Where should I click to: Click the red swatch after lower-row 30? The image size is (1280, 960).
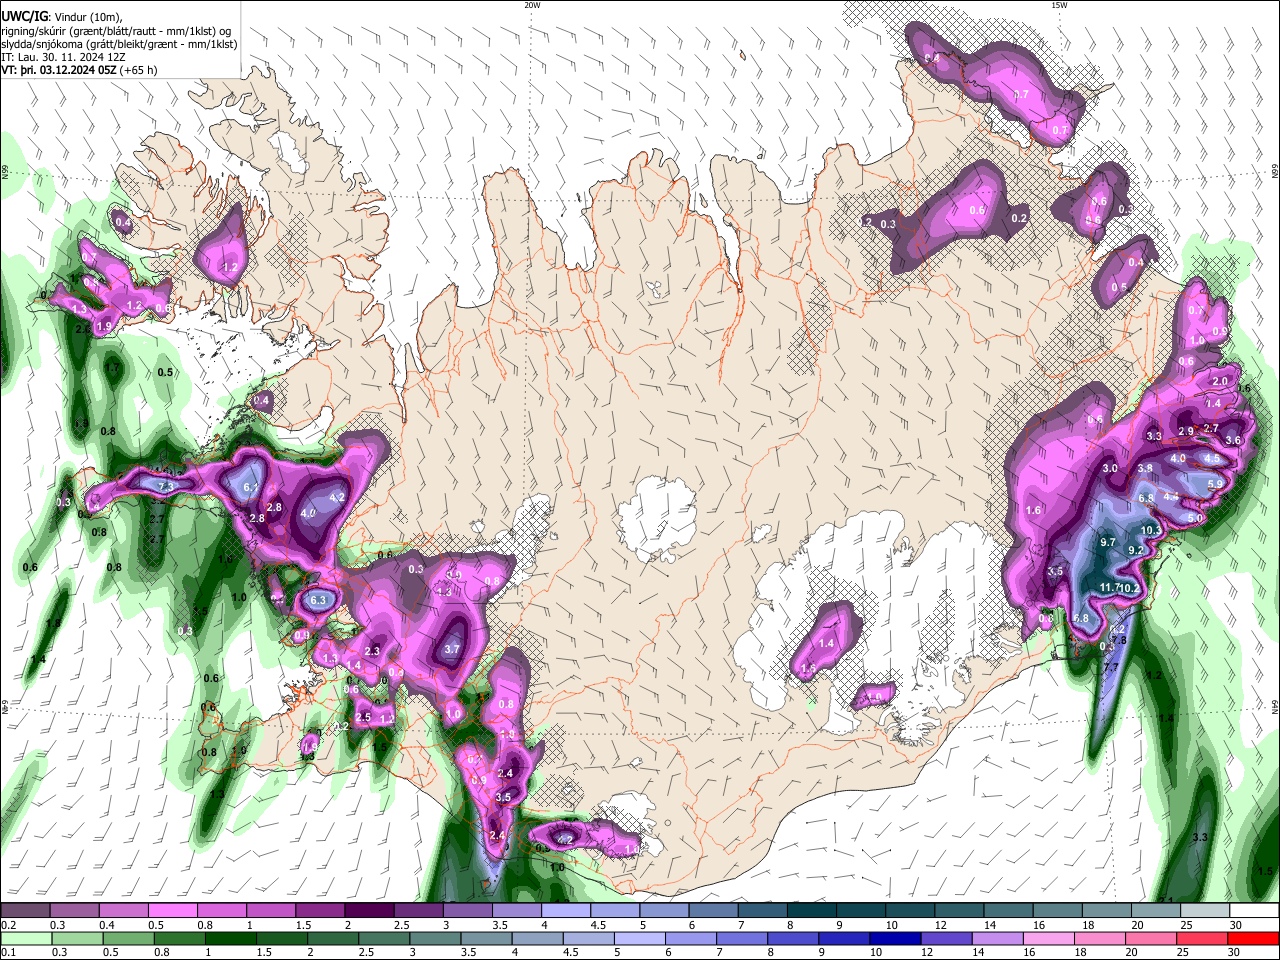pyautogui.click(x=1254, y=939)
